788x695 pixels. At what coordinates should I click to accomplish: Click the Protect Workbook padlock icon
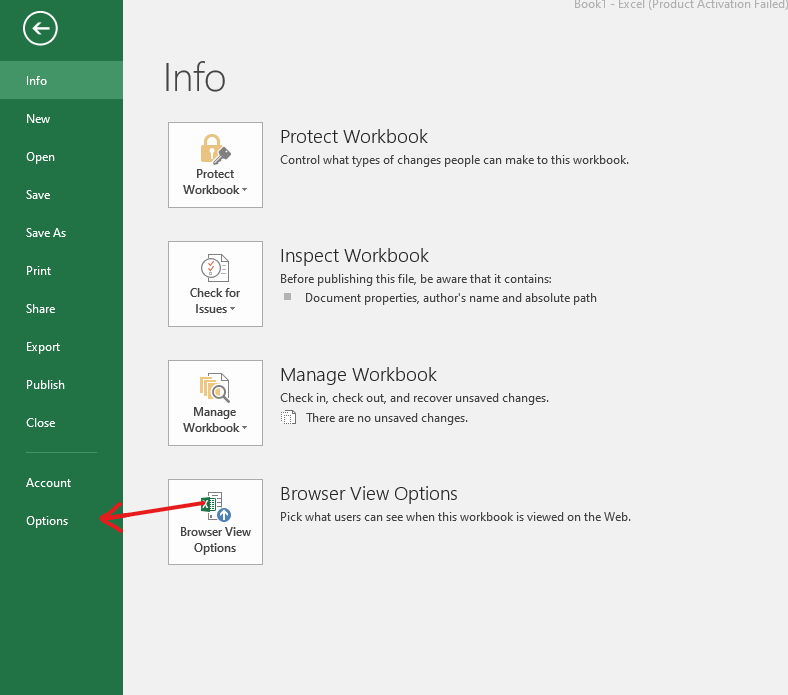(x=215, y=149)
